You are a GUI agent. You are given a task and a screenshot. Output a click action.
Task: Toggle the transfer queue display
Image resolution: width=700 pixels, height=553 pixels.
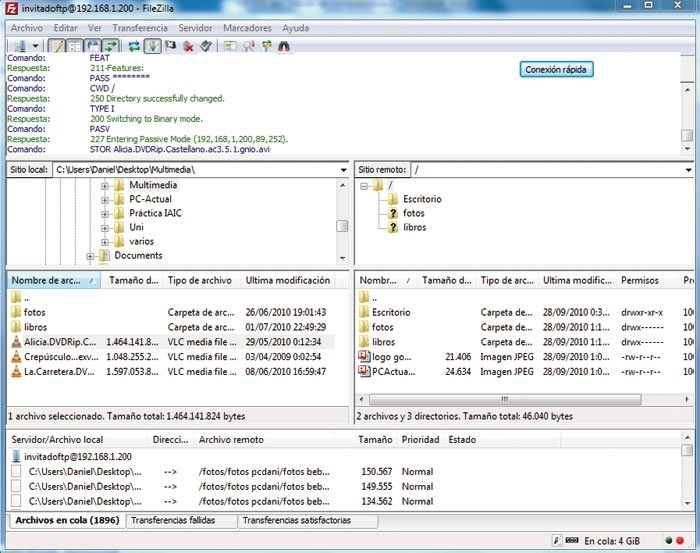coord(111,46)
